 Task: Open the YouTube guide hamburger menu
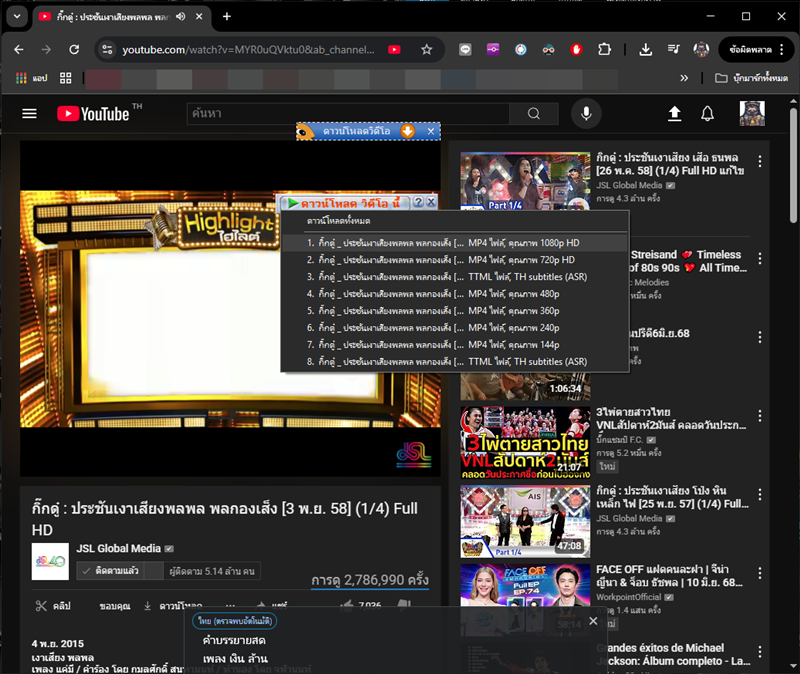coord(30,113)
